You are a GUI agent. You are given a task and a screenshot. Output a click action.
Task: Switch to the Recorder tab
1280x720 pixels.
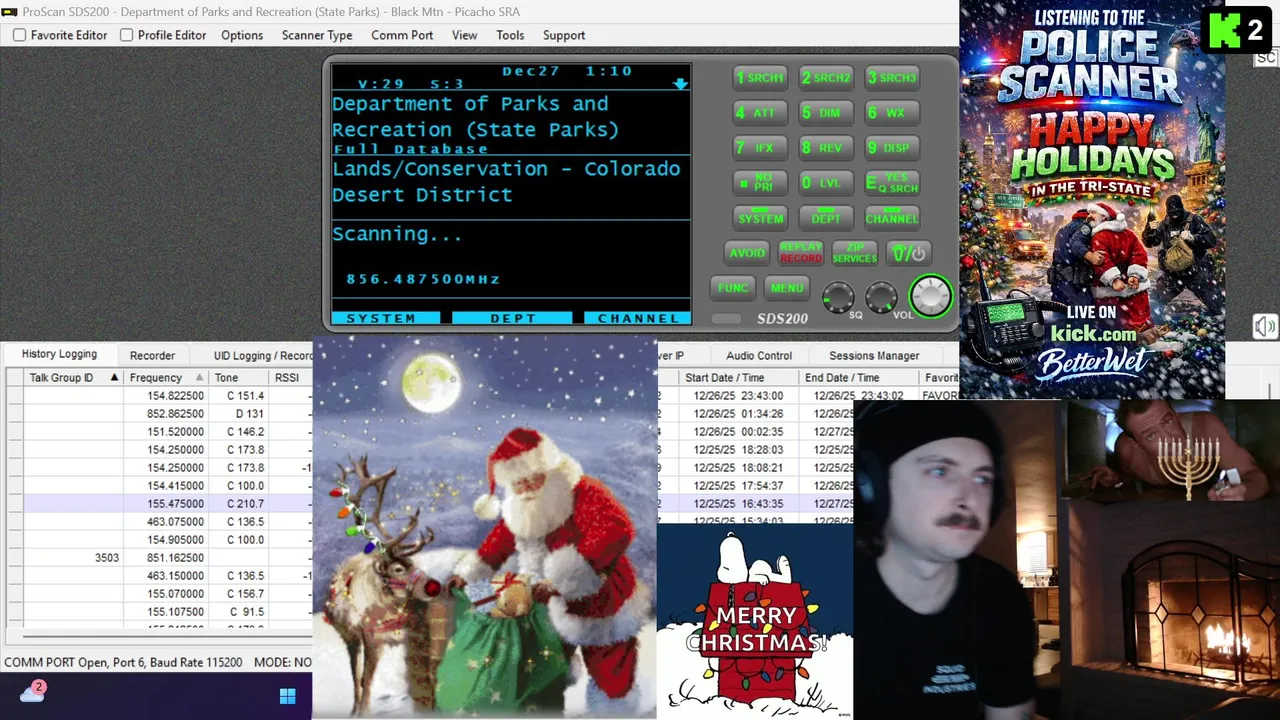(152, 356)
